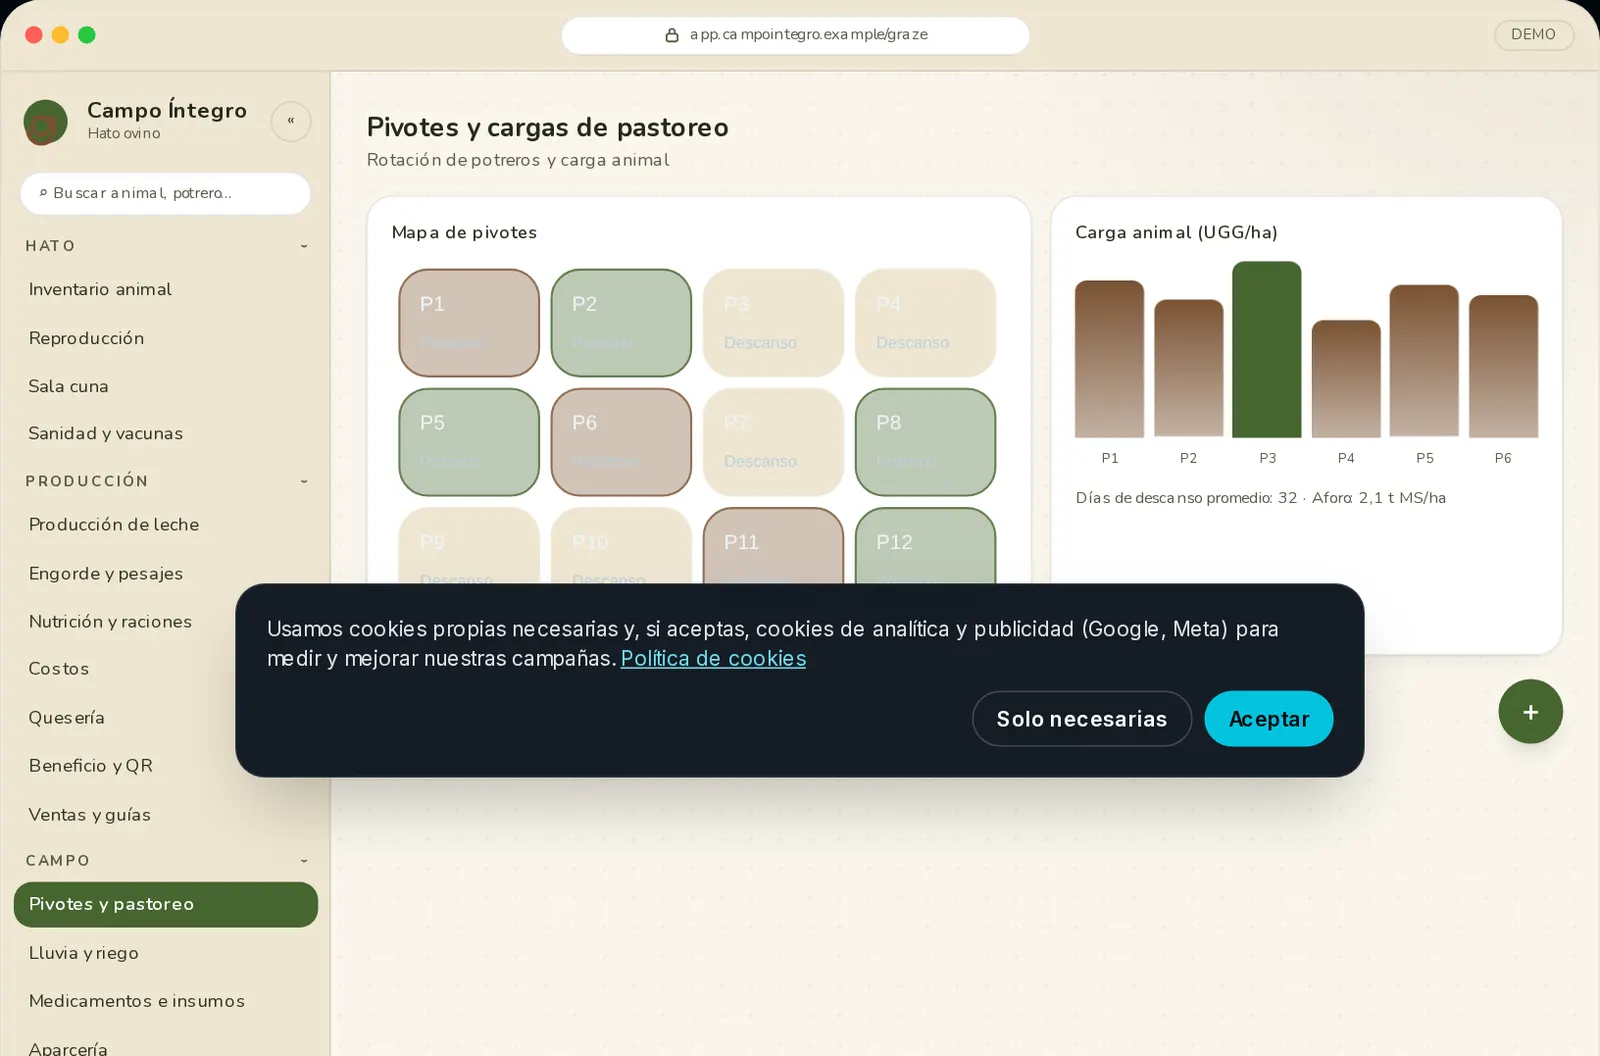Click Pivotes y cargas de pastoreo heading

click(x=547, y=127)
